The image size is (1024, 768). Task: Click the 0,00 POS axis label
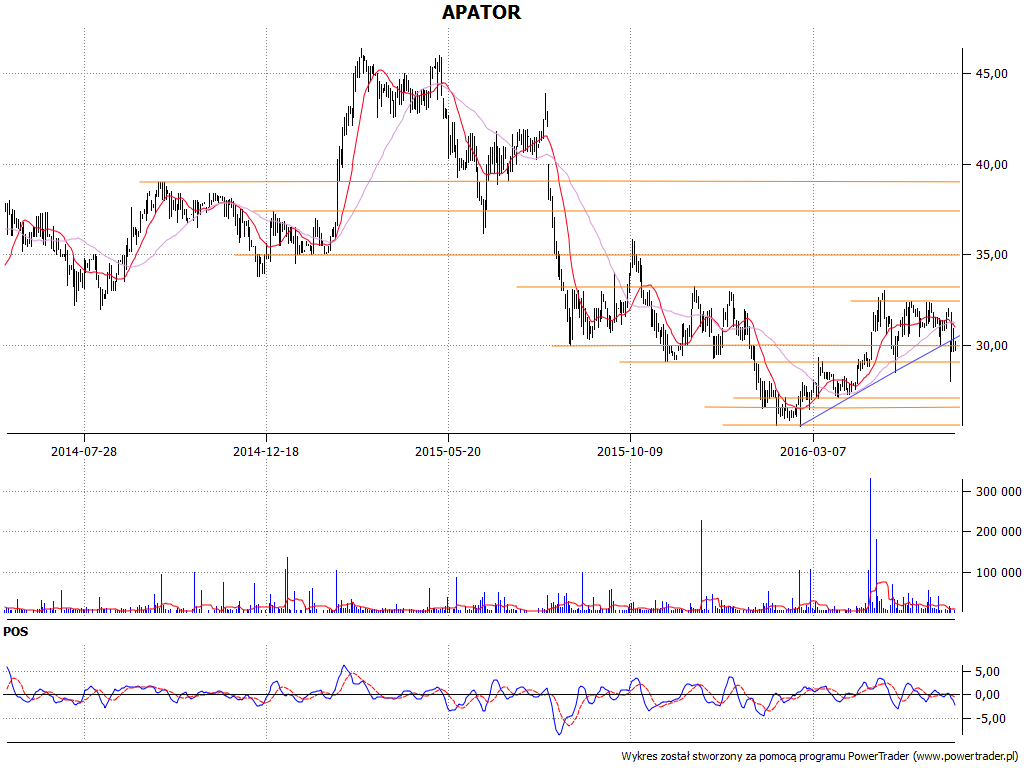point(987,694)
